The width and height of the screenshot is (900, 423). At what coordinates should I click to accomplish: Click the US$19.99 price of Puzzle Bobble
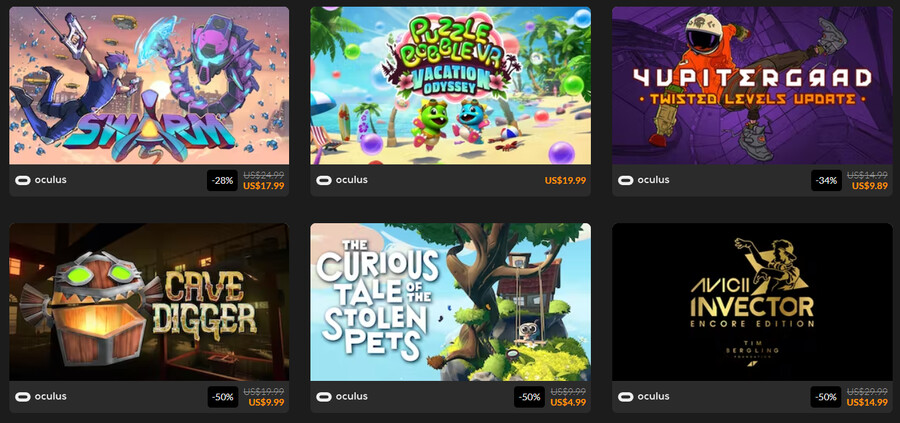point(565,180)
